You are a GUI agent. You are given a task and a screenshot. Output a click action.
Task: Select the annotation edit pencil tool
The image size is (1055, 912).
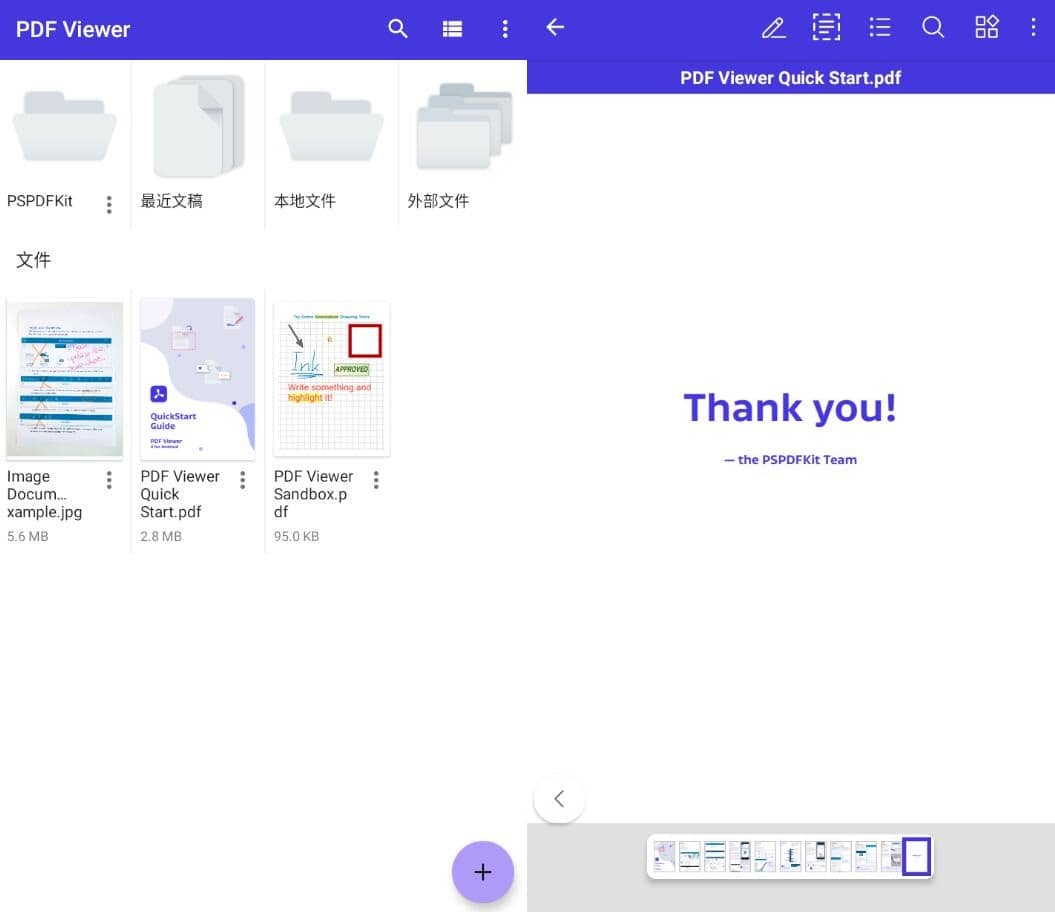point(773,28)
